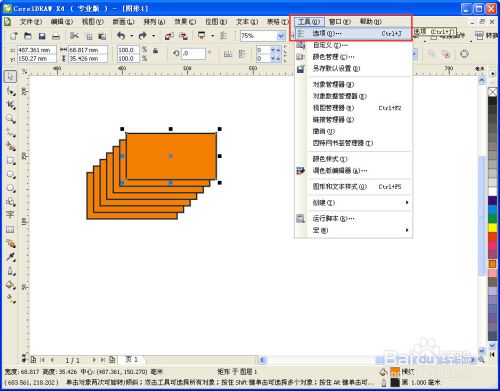
Task: Click the Cut scissors icon
Action: click(74, 36)
